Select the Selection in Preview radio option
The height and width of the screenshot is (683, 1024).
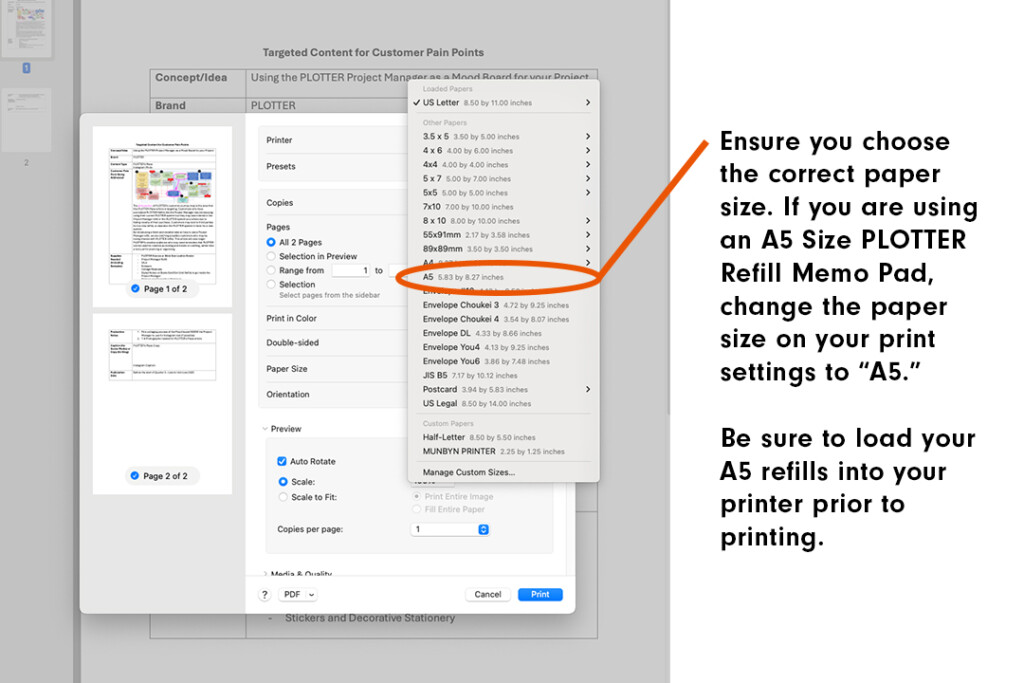[x=271, y=257]
